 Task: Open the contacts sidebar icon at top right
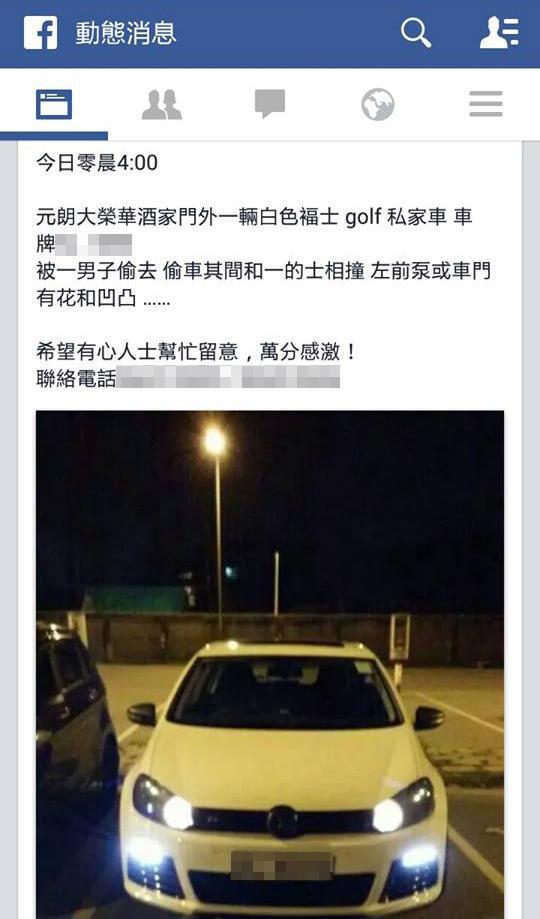(499, 32)
